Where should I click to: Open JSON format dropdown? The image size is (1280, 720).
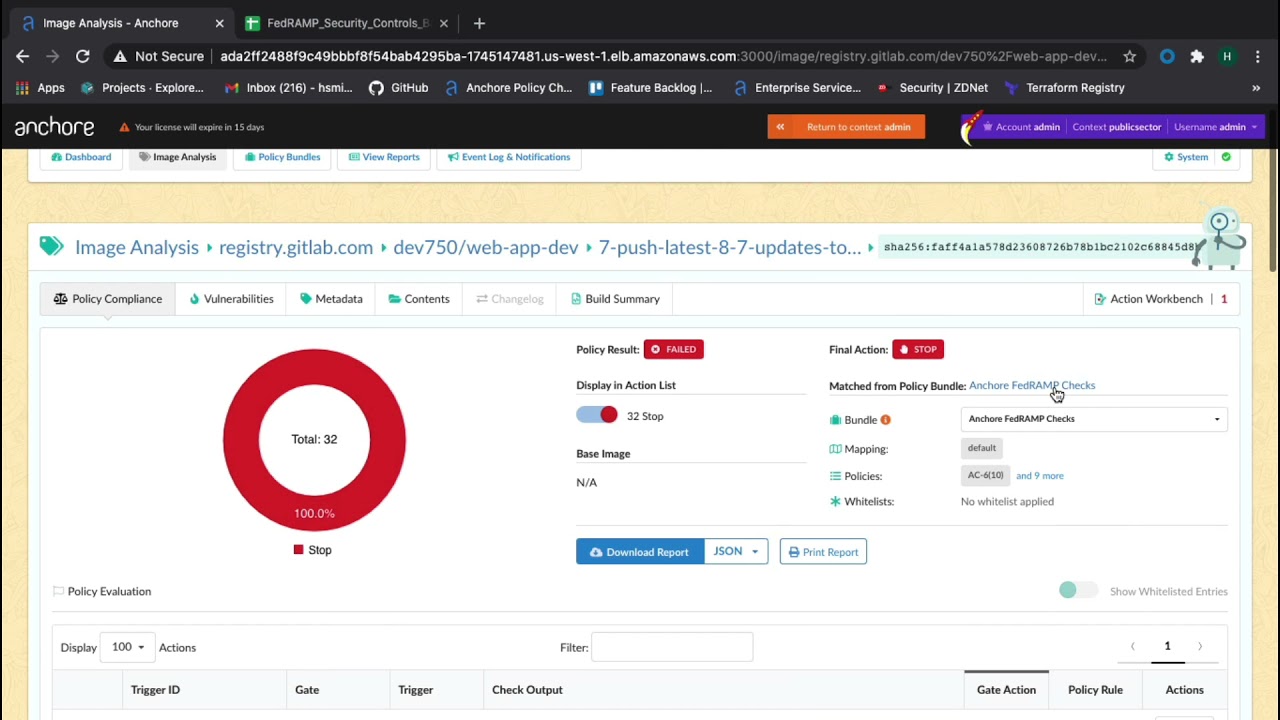(x=736, y=552)
